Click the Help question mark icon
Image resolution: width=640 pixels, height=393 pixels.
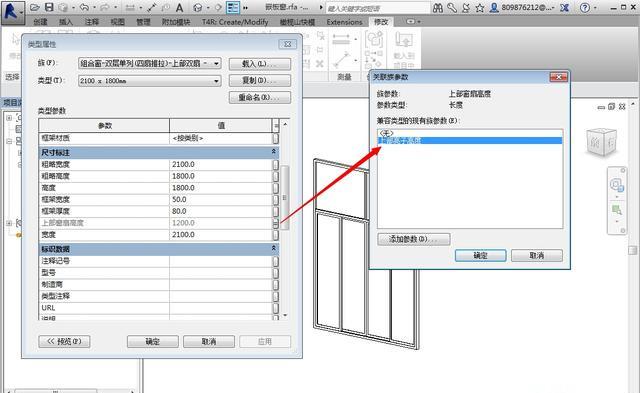[x=585, y=7]
